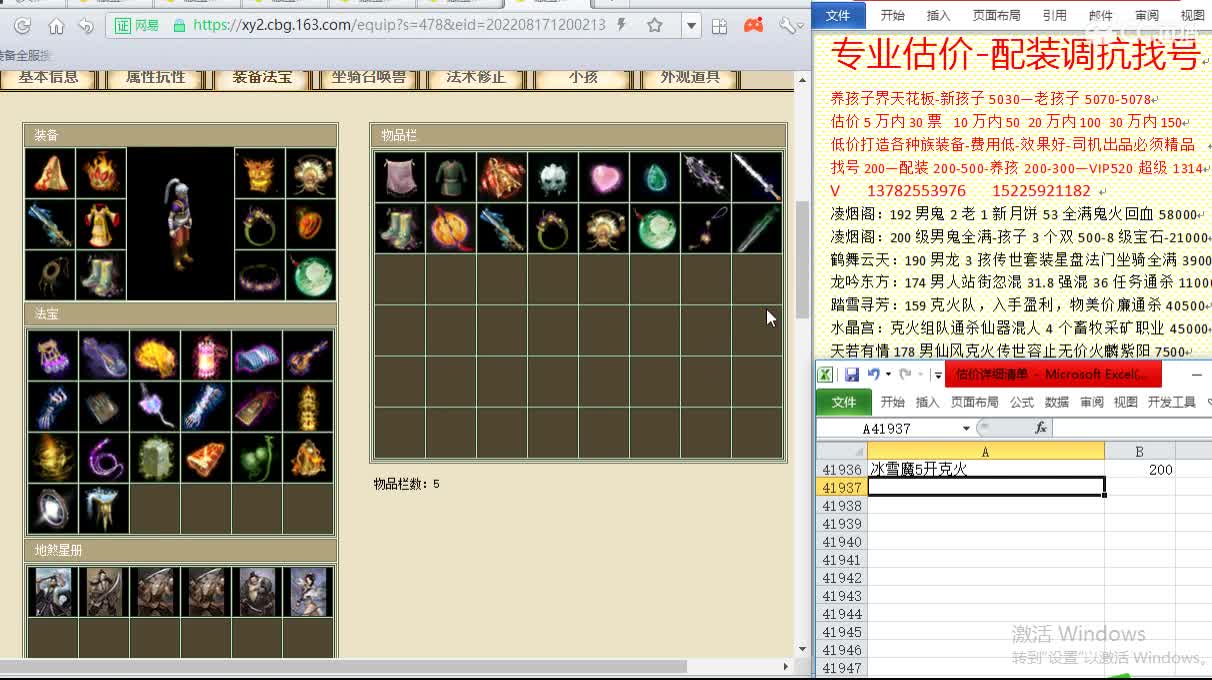The image size is (1212, 680).
Task: Click the pink cloak item in inventory
Action: (400, 177)
